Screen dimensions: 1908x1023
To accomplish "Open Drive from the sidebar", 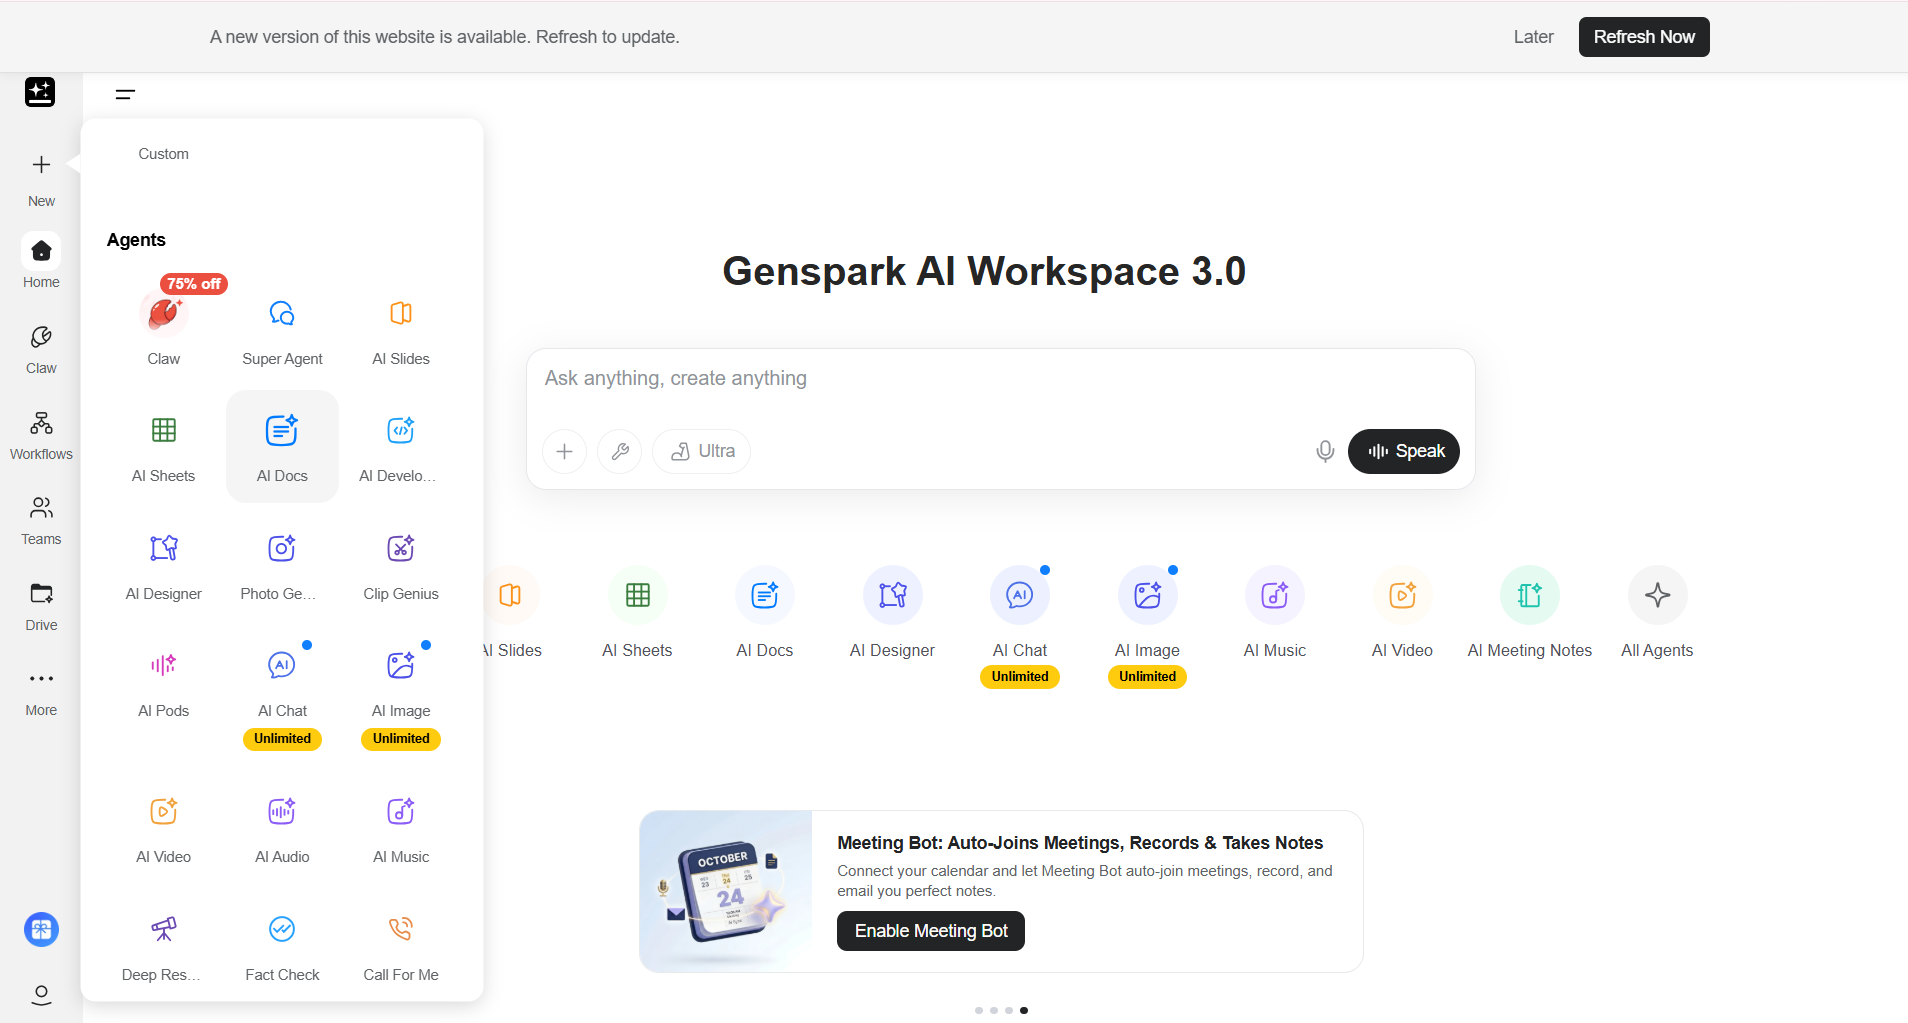I will click(x=40, y=605).
